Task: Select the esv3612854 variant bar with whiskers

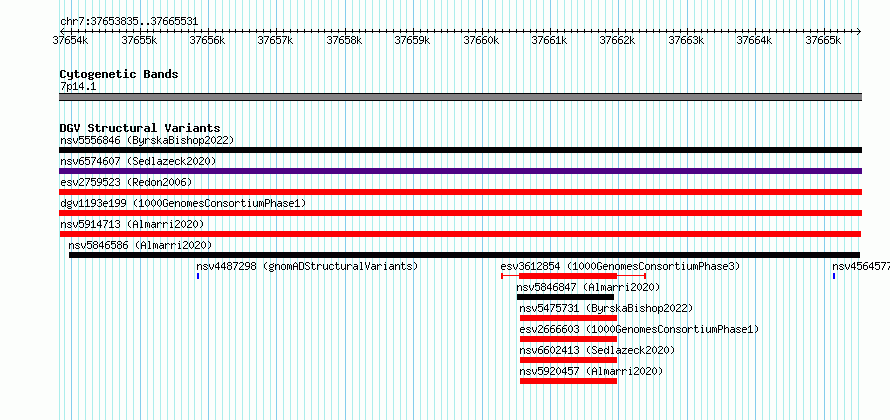Action: pyautogui.click(x=573, y=276)
